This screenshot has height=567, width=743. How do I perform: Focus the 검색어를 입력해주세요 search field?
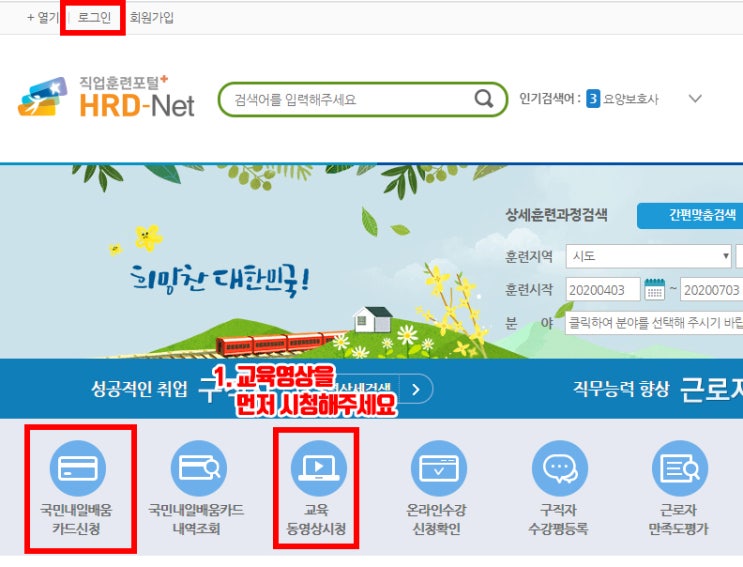point(351,99)
